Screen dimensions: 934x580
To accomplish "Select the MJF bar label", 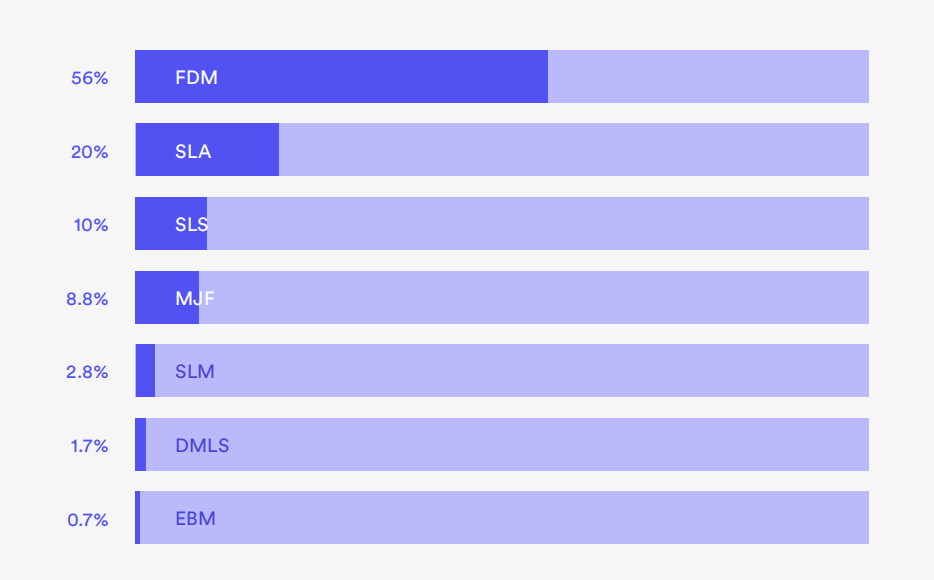I will tap(195, 298).
